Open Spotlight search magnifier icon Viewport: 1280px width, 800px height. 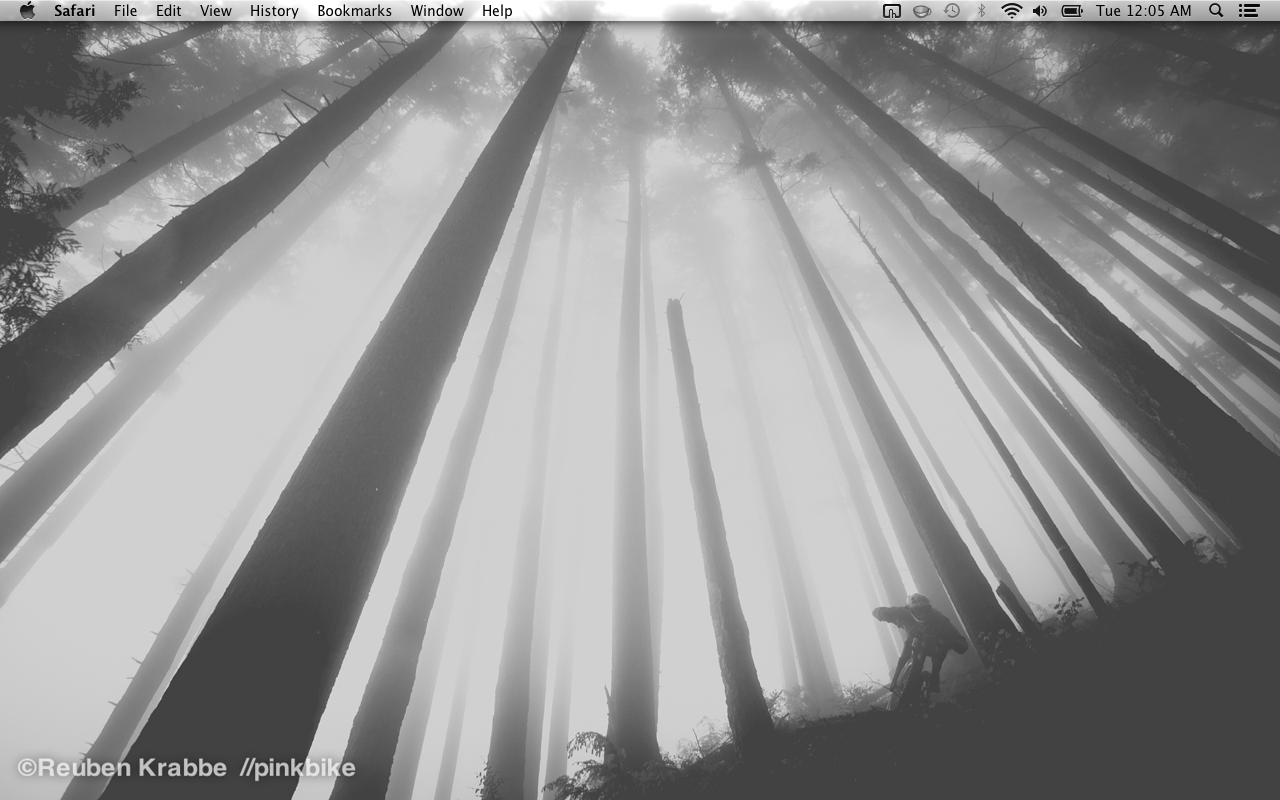tap(1216, 11)
